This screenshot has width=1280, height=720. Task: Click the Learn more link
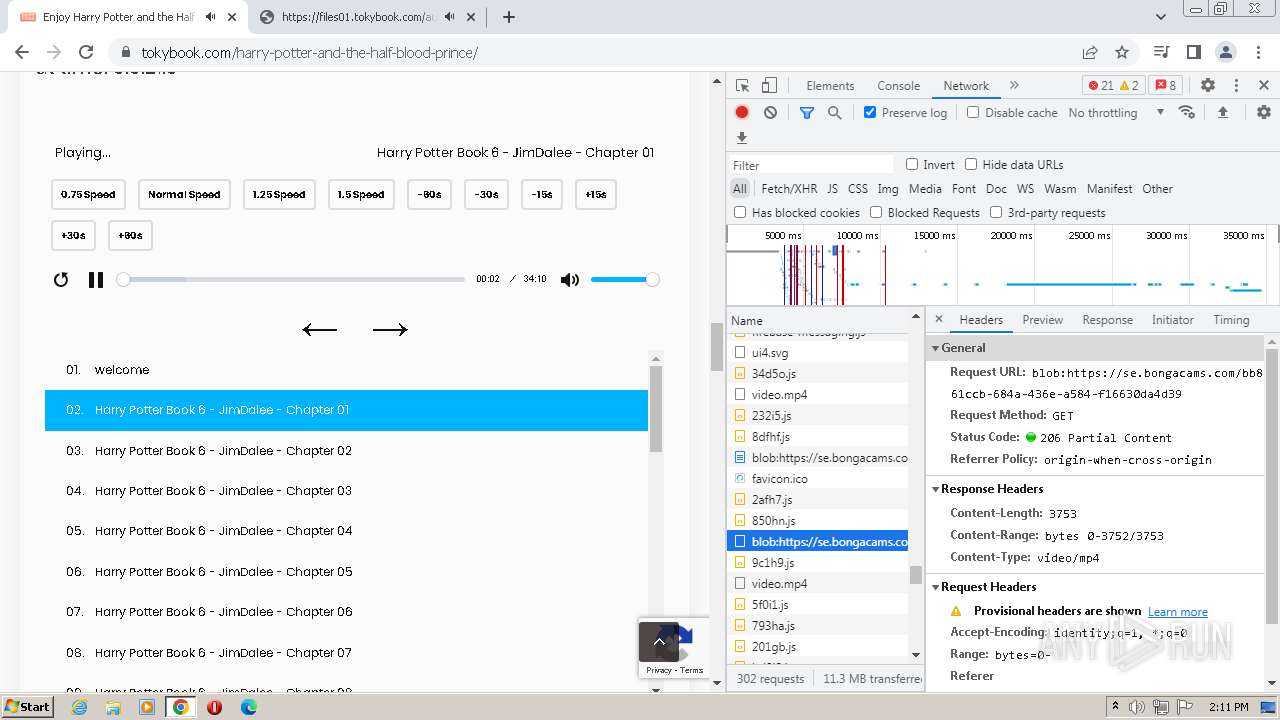[x=1177, y=612]
